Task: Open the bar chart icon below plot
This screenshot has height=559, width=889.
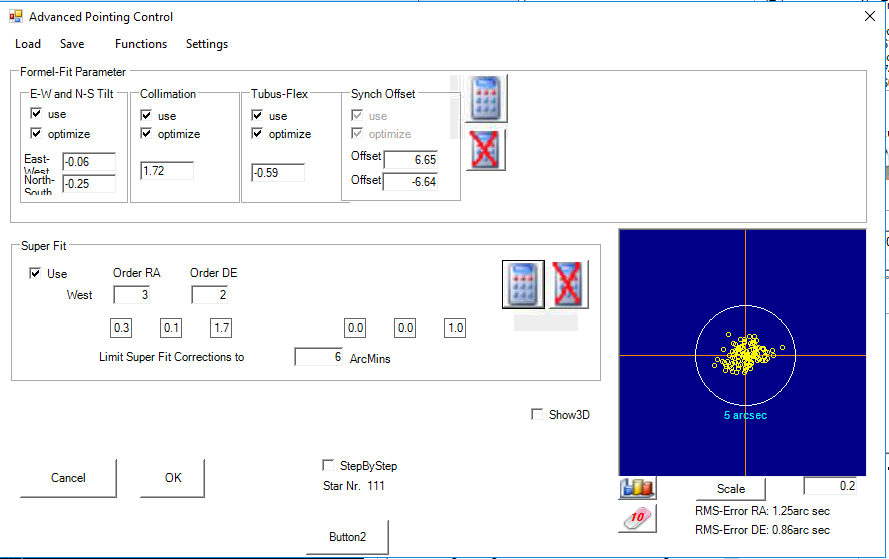Action: pyautogui.click(x=636, y=488)
